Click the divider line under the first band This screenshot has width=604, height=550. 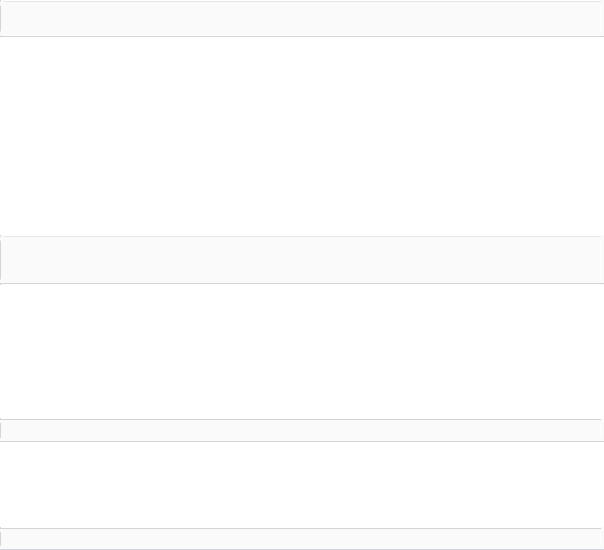click(x=302, y=37)
